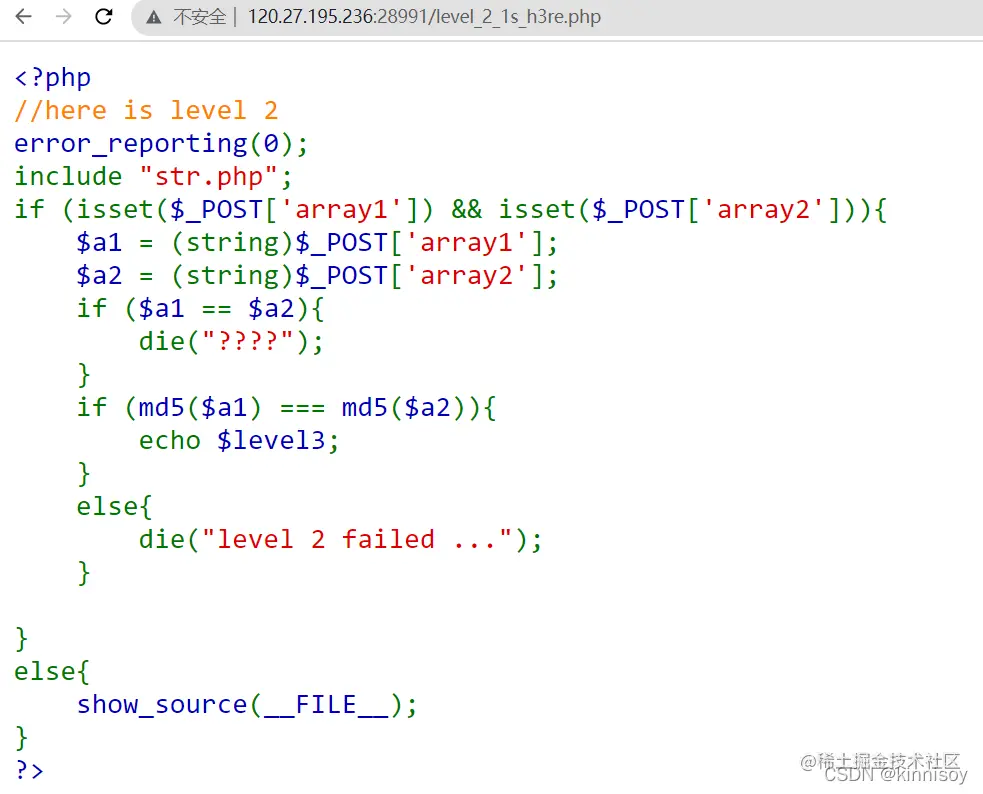Click the unindented 'else{' before show_source
This screenshot has height=794, width=983.
[52, 672]
